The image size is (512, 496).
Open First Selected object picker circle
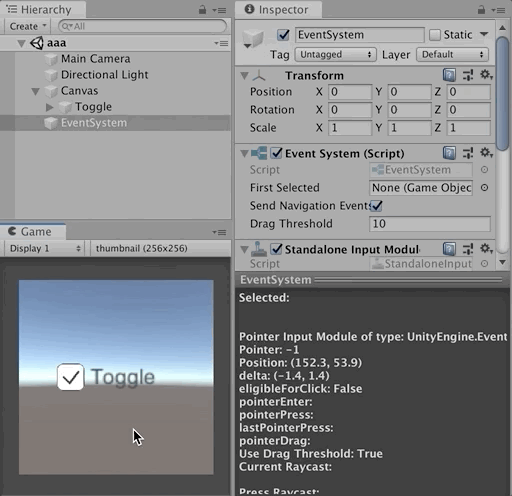(x=484, y=188)
